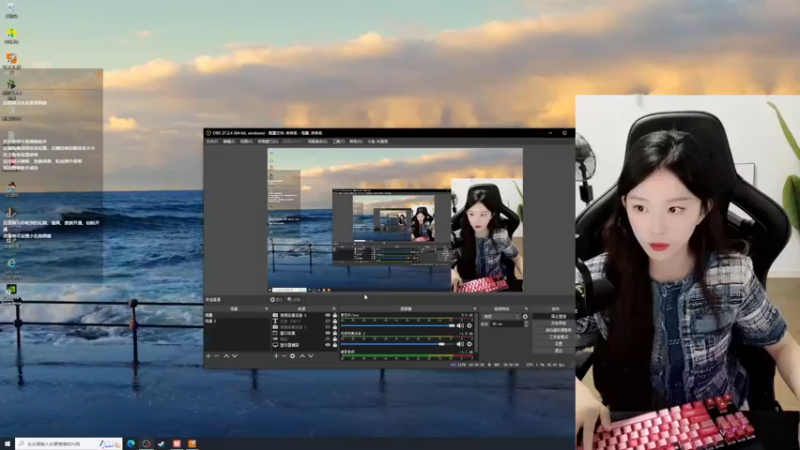The height and width of the screenshot is (450, 800).
Task: Hide the Display Capture source
Action: click(328, 345)
